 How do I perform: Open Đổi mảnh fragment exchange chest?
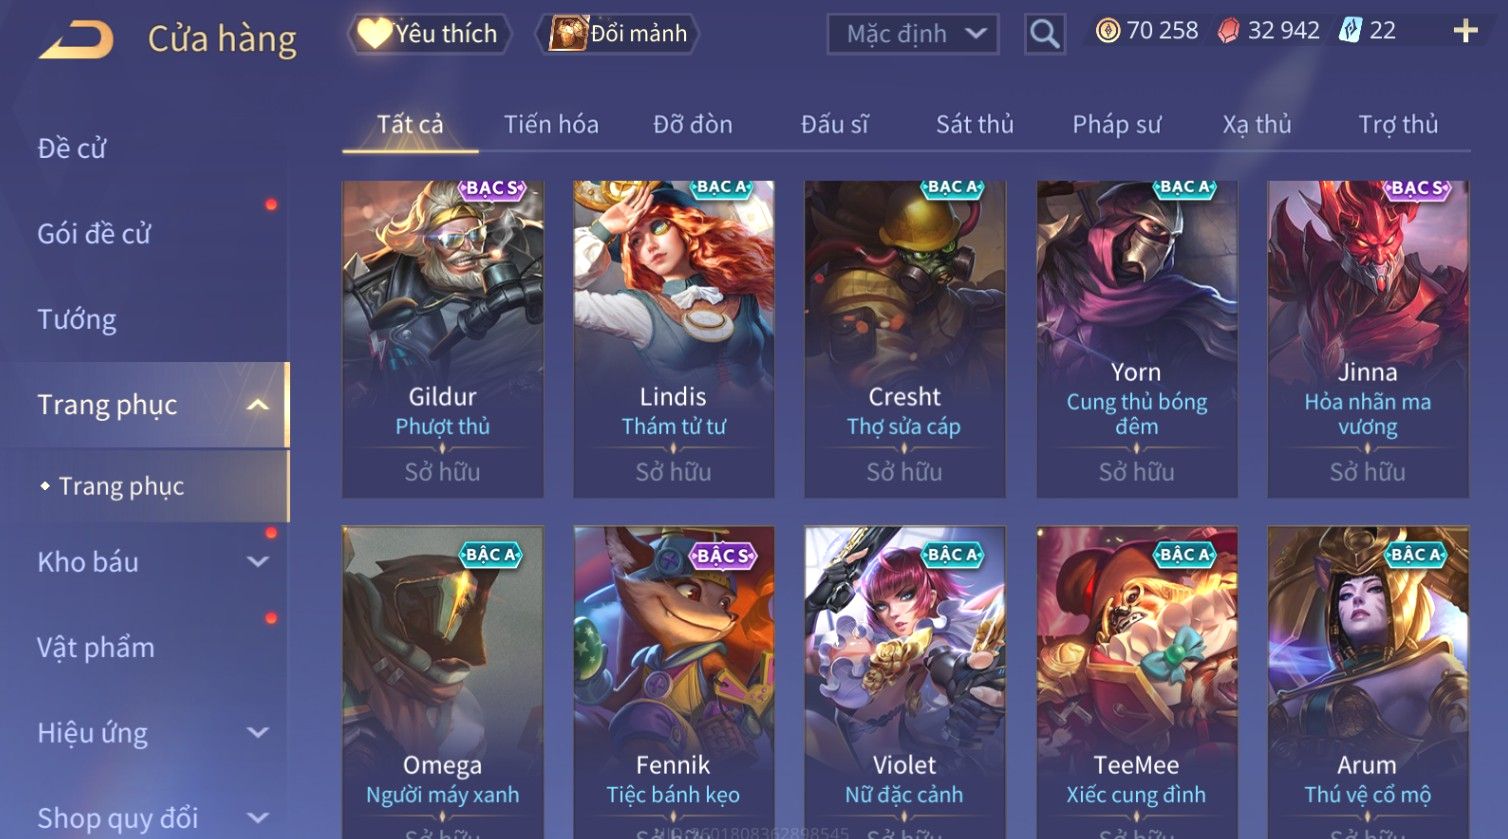619,34
